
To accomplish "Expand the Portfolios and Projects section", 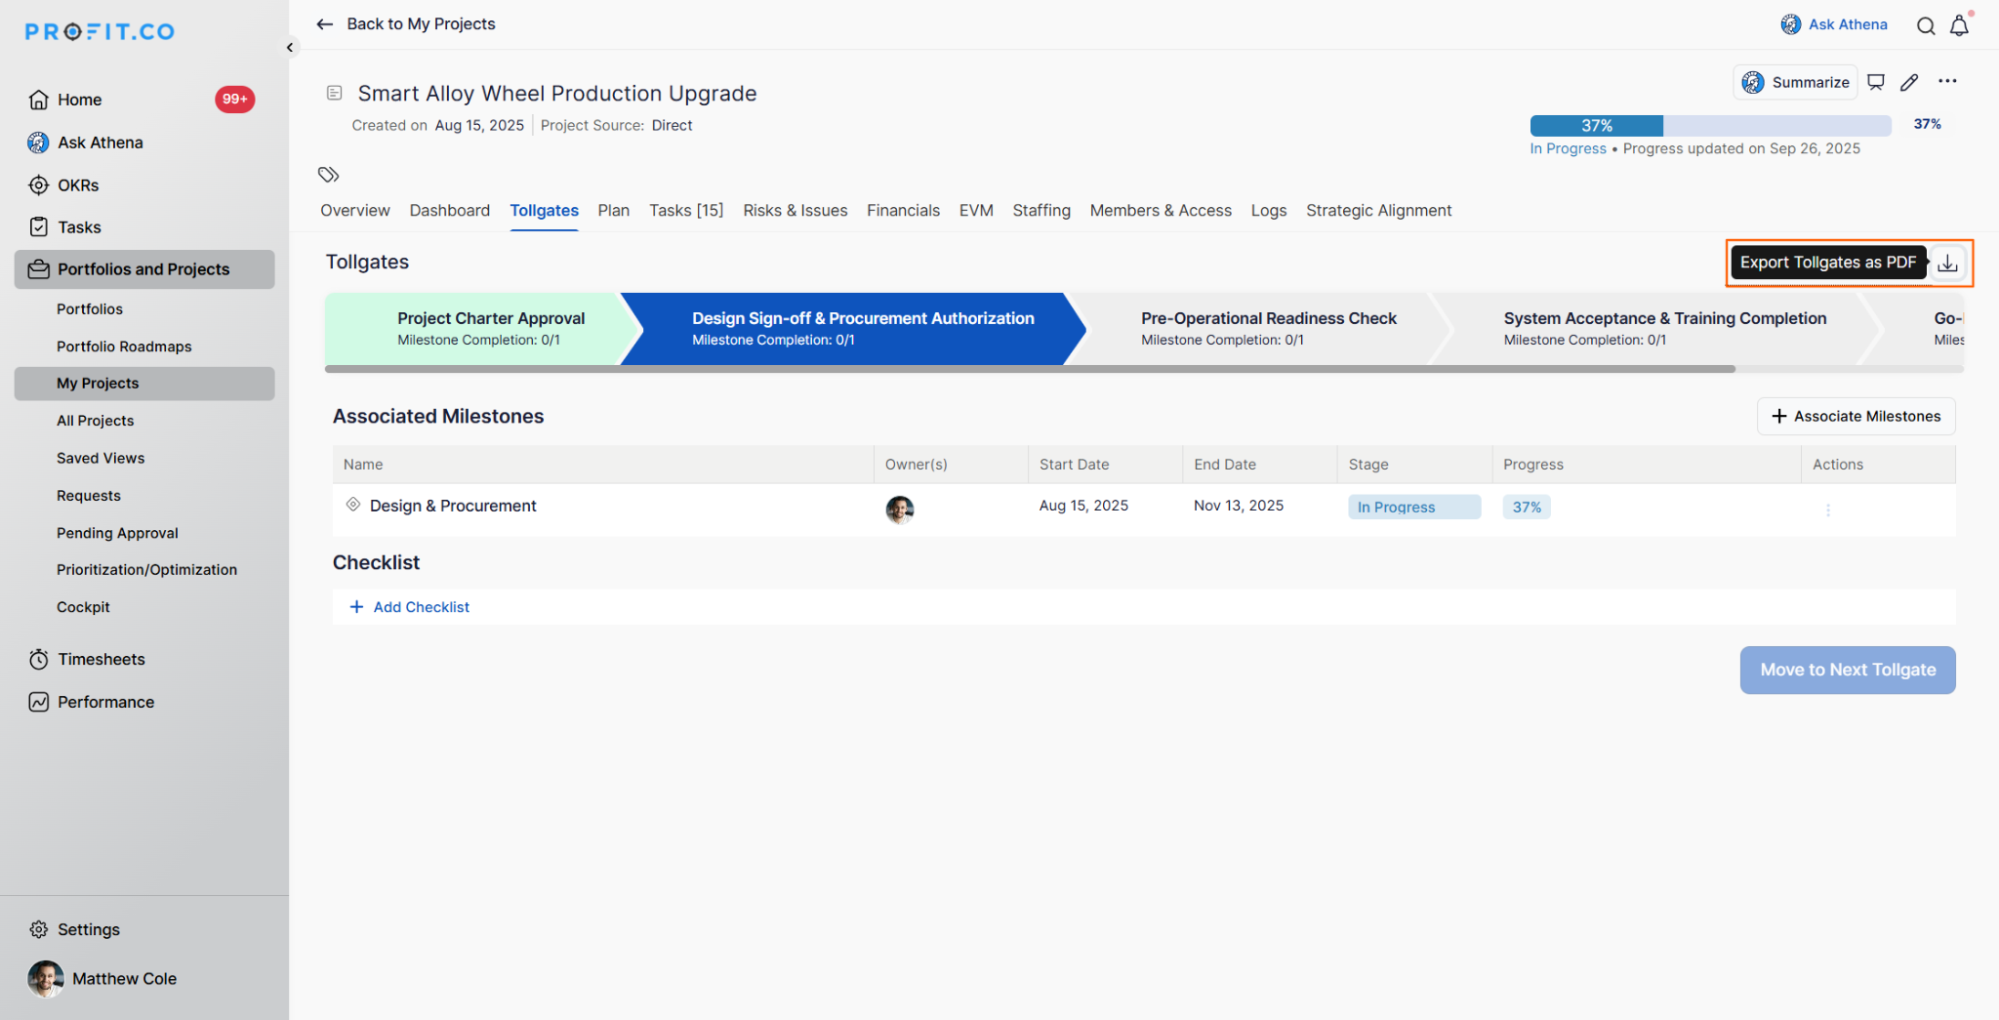I will [x=144, y=269].
